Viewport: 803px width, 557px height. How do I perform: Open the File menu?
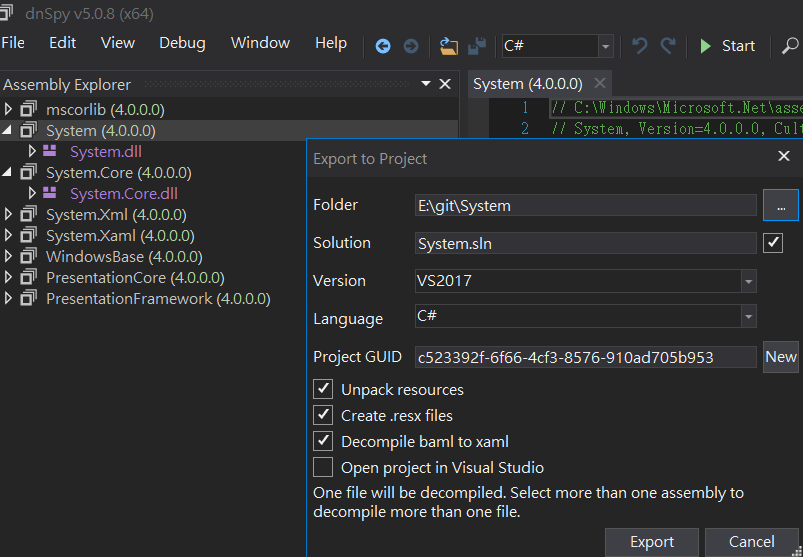[13, 43]
